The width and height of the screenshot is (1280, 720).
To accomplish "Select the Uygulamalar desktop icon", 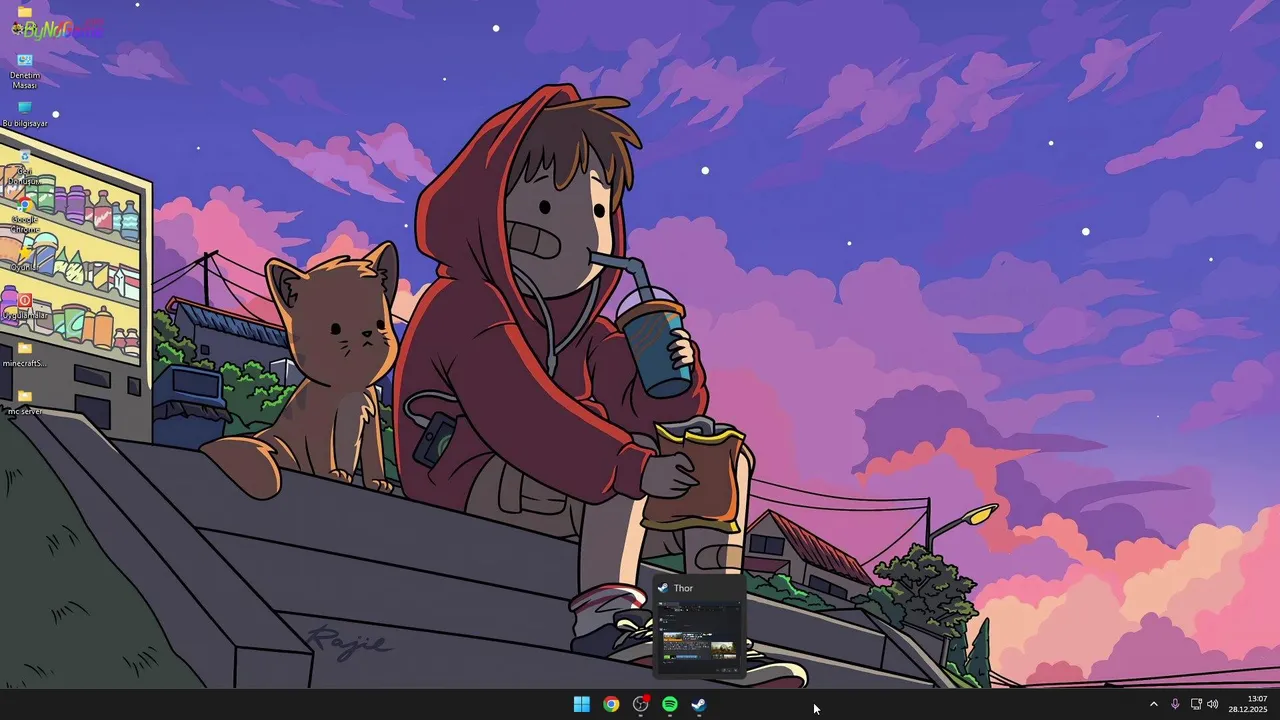I will point(25,306).
